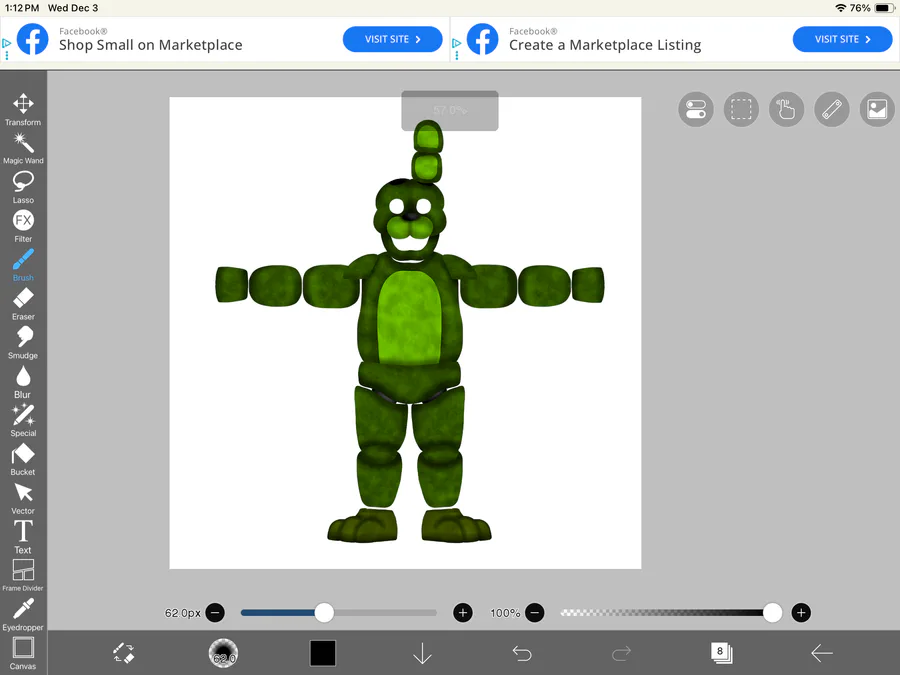The image size is (900, 675).
Task: Select the Frame Divider tool
Action: tap(23, 575)
